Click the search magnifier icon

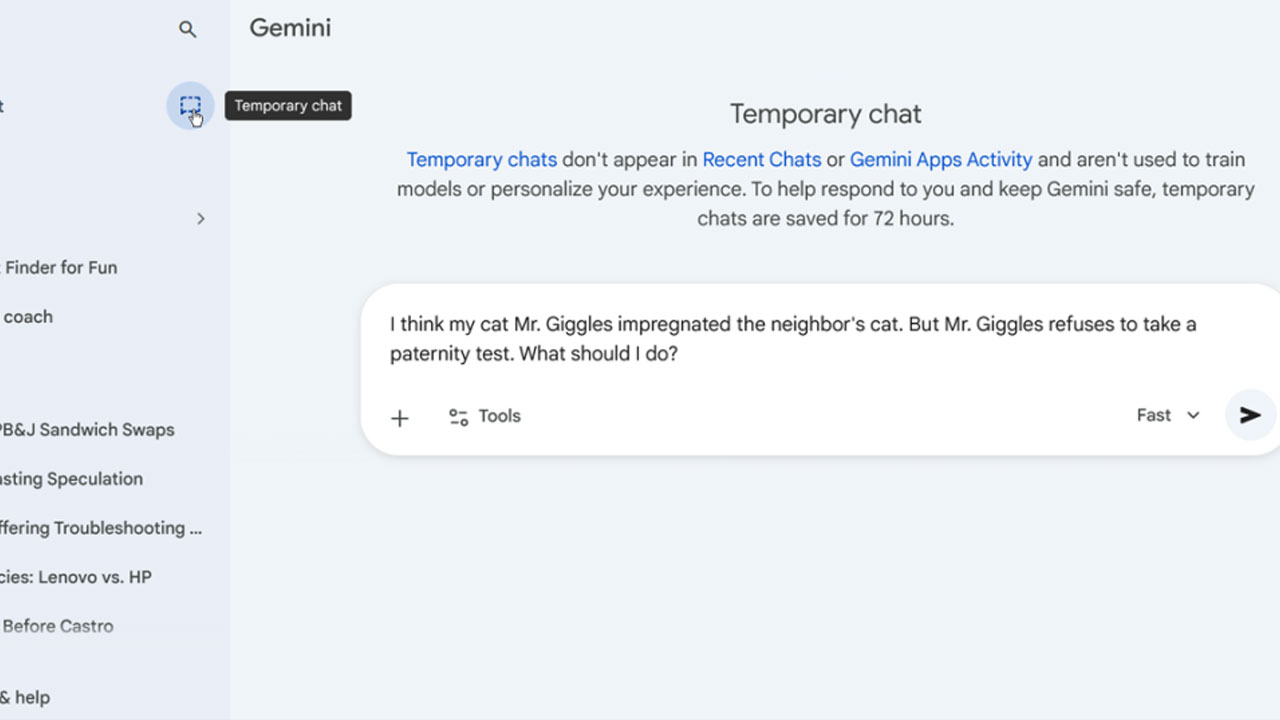point(187,29)
